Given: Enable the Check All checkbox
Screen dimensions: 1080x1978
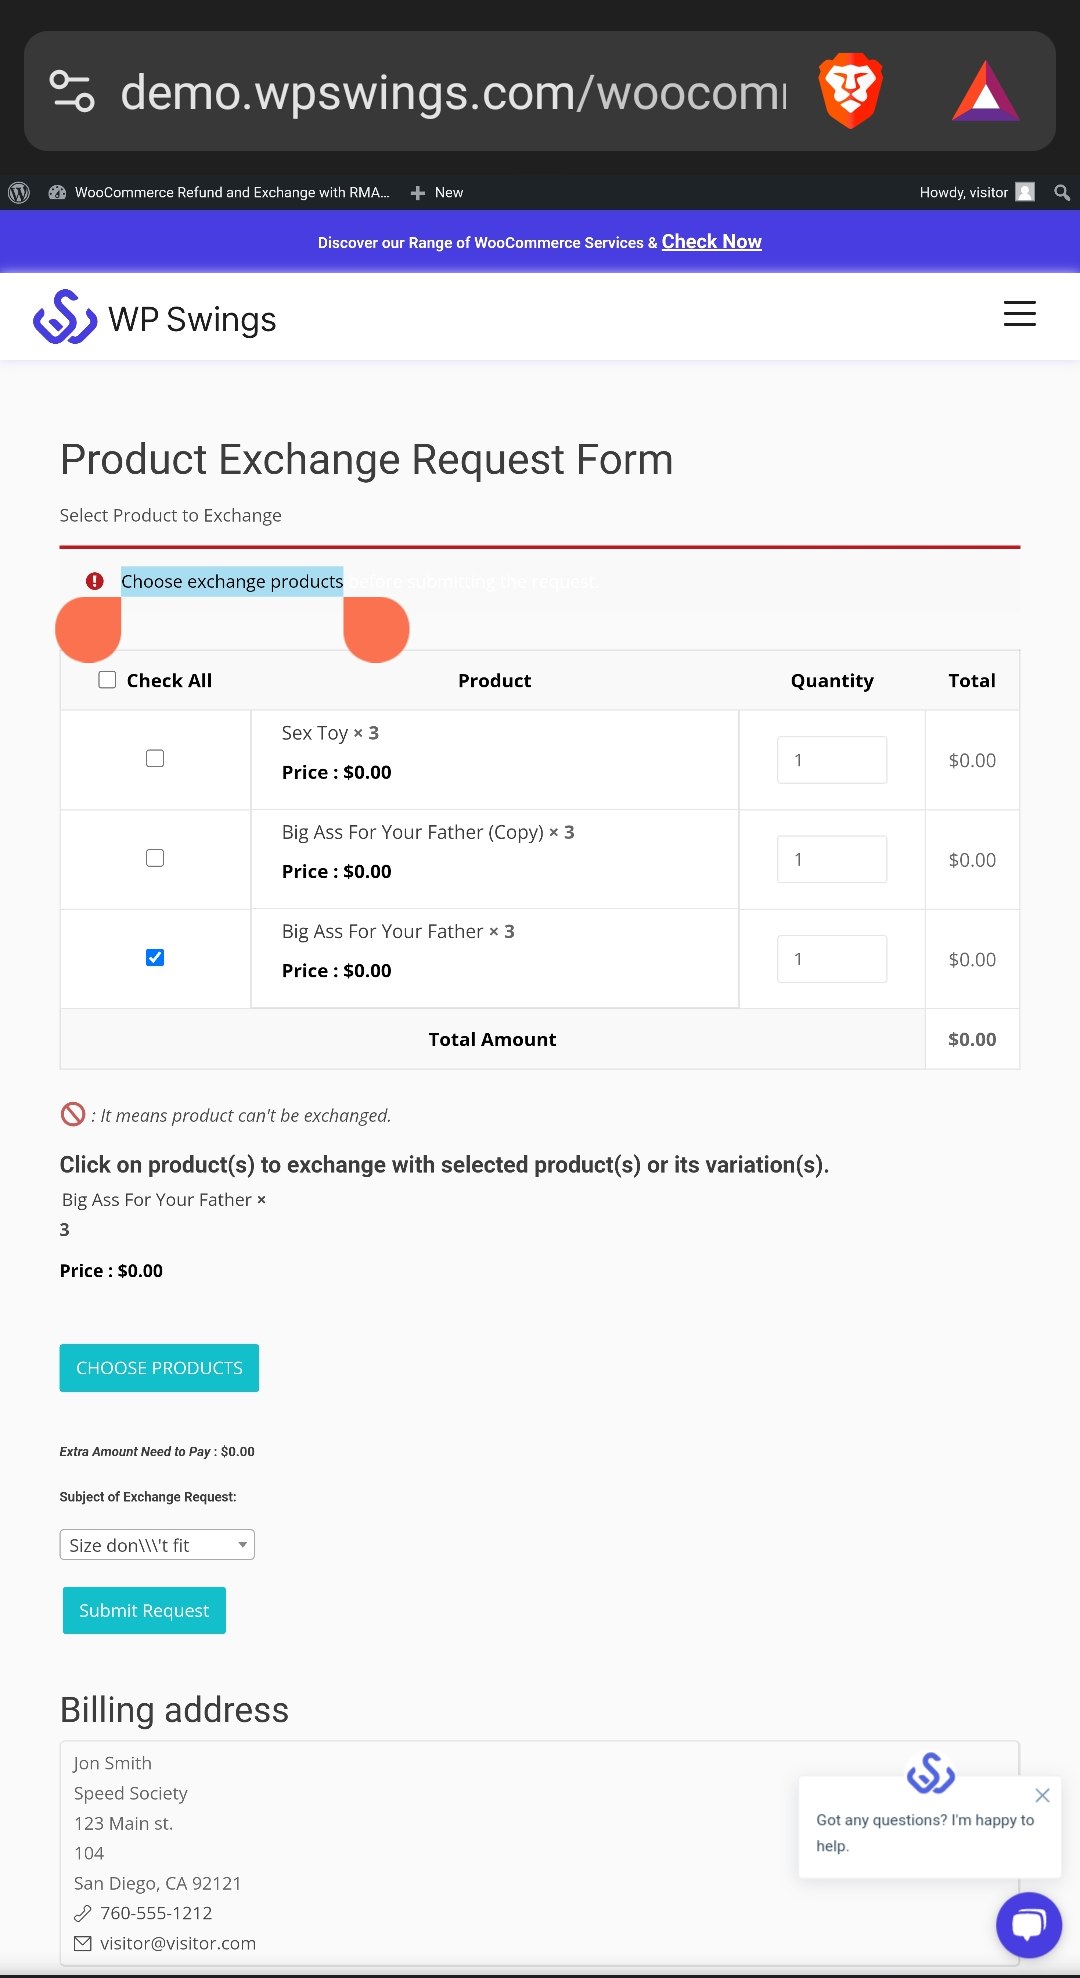Looking at the screenshot, I should pyautogui.click(x=107, y=680).
